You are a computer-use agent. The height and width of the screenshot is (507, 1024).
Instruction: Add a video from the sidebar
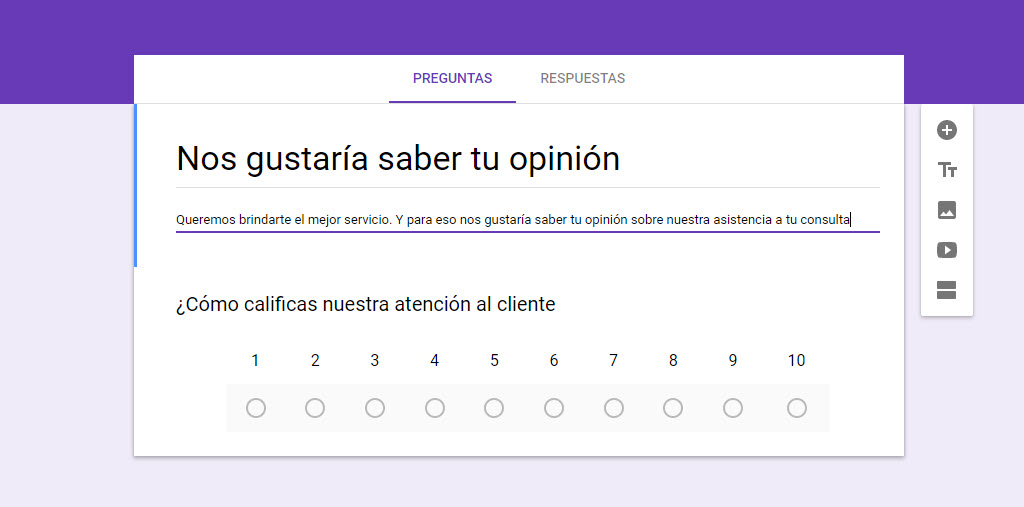coord(947,250)
